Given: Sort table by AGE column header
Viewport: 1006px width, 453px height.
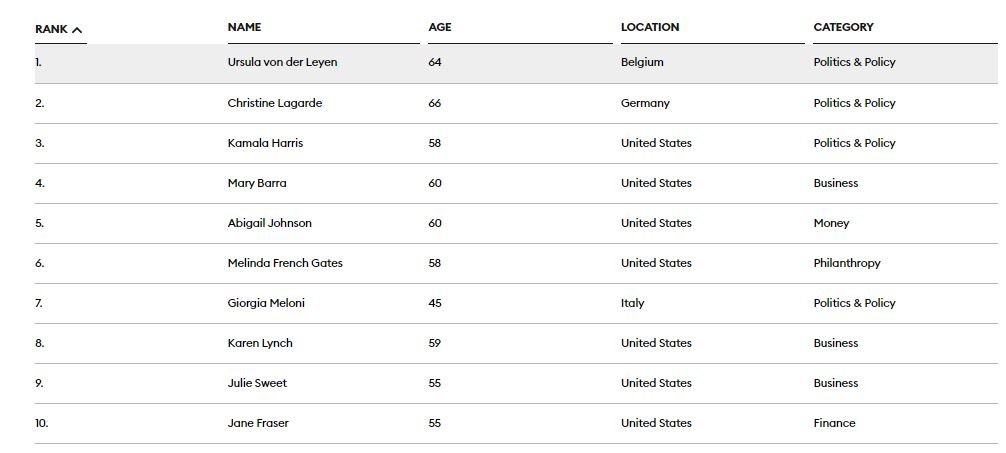Looking at the screenshot, I should pos(440,27).
